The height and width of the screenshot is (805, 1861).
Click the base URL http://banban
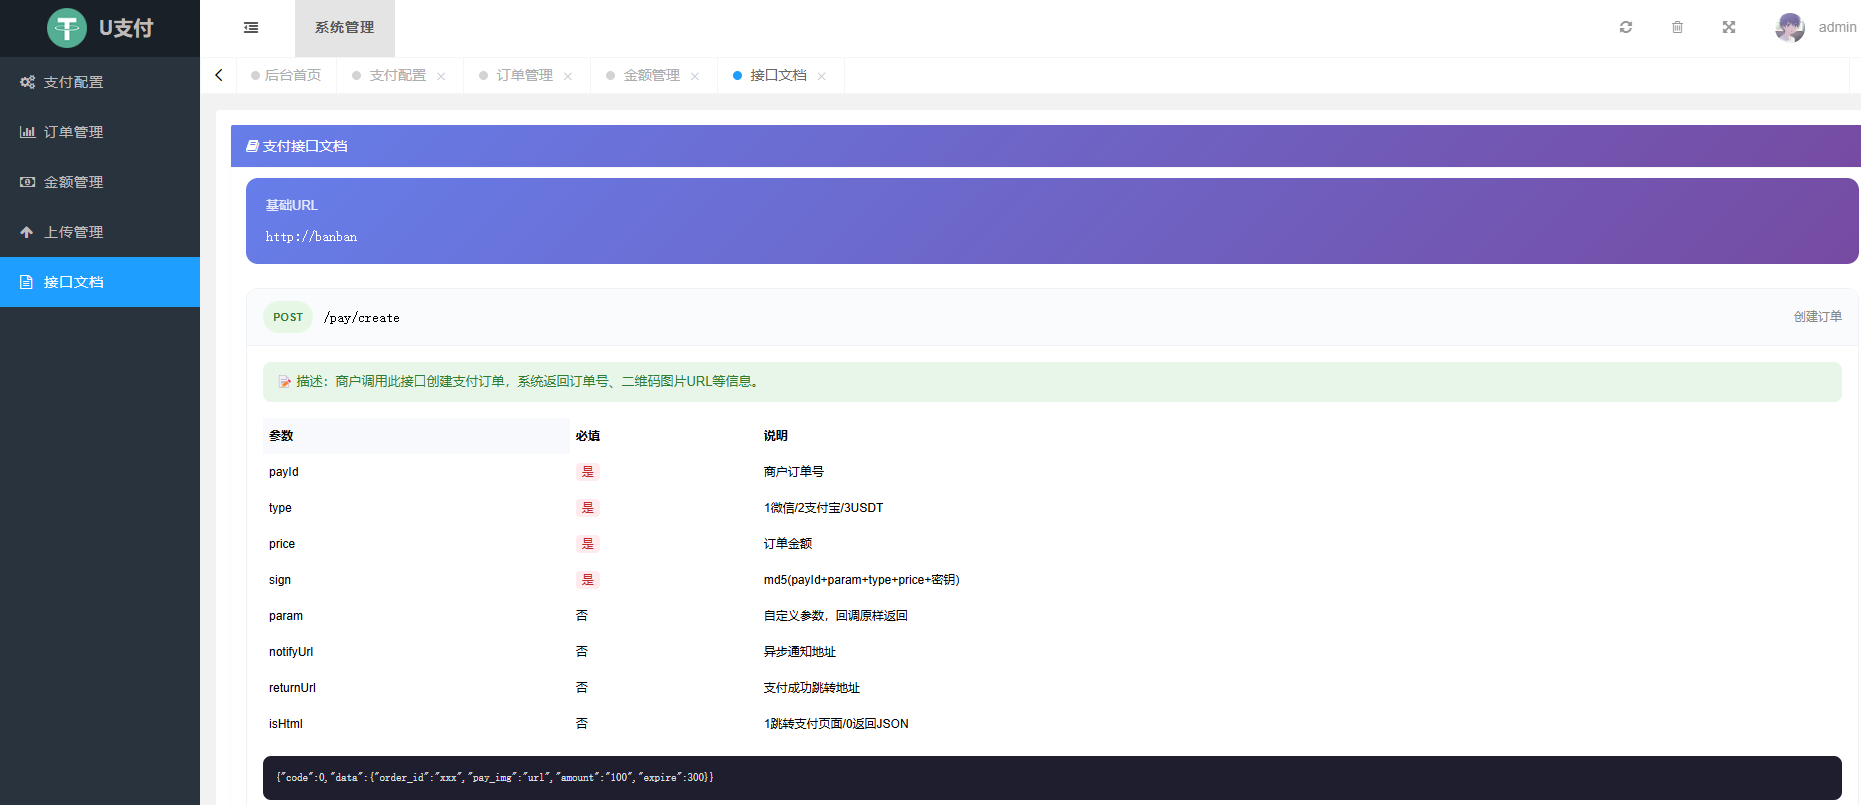pos(311,237)
